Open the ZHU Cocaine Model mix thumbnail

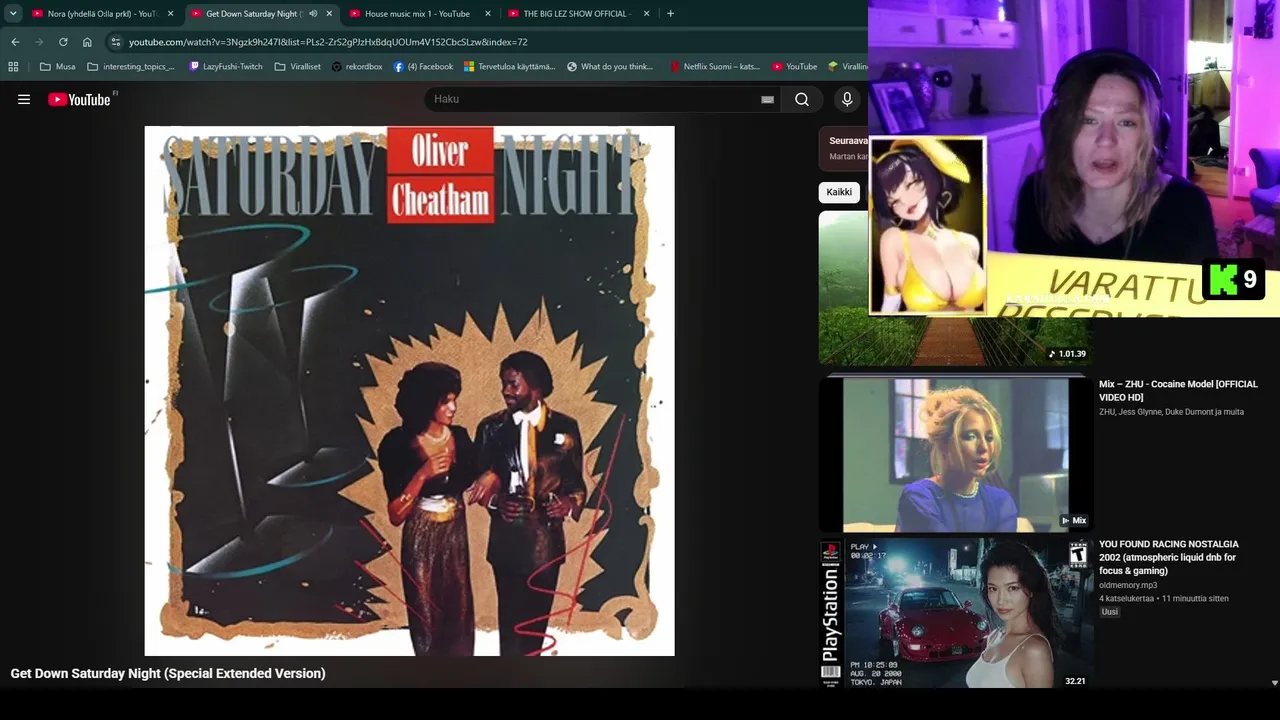(x=956, y=454)
